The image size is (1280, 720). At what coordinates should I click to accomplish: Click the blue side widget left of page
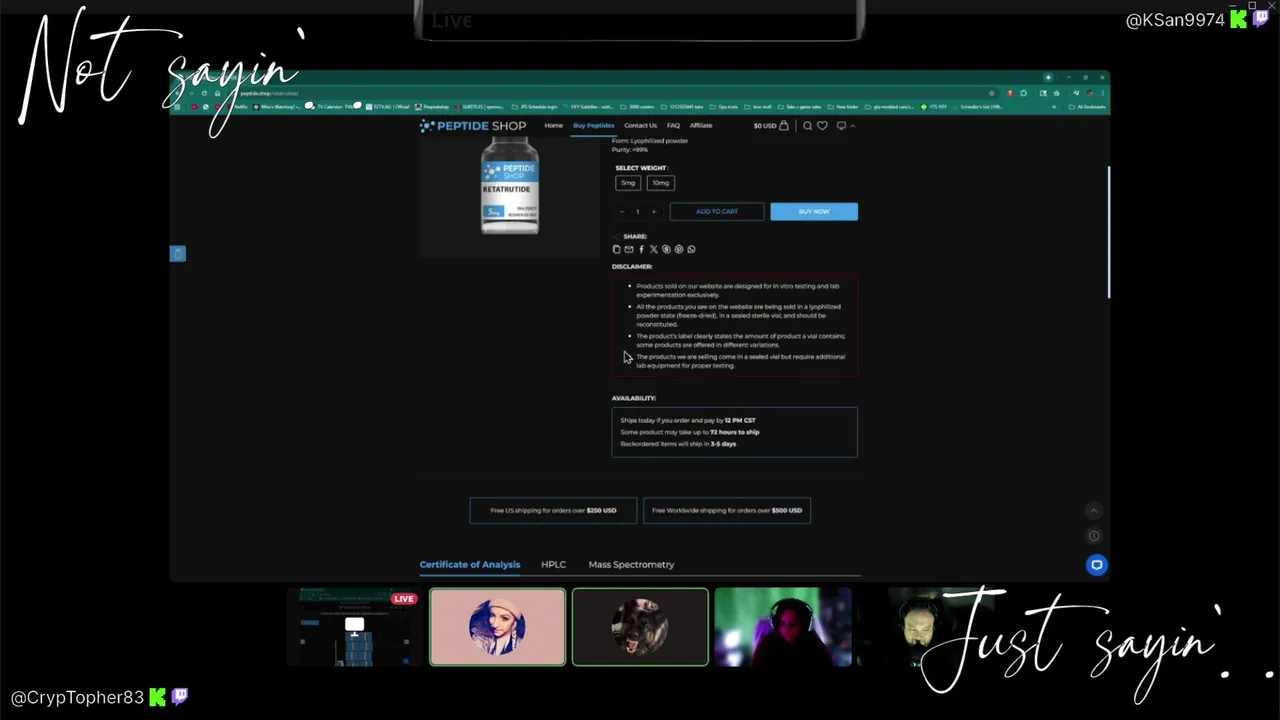pyautogui.click(x=178, y=254)
